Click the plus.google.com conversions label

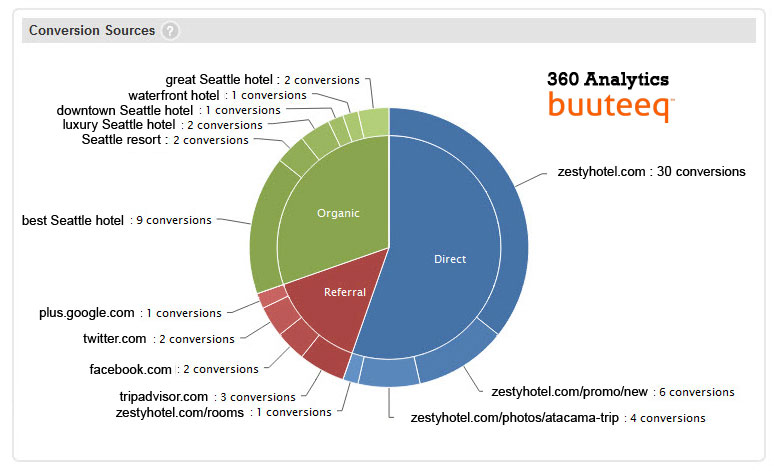coord(130,313)
